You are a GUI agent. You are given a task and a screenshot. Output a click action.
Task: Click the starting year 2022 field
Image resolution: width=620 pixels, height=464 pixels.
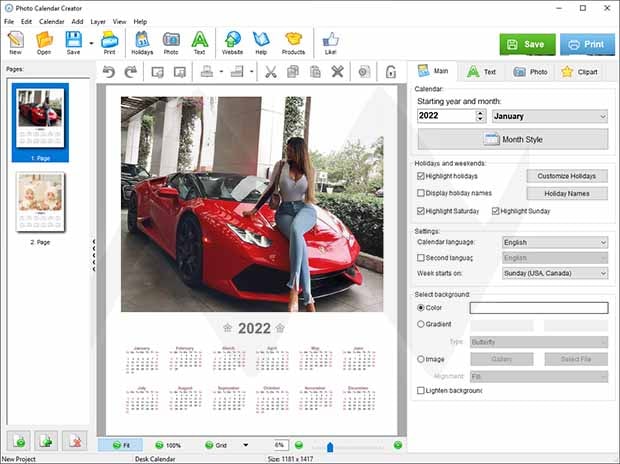(446, 116)
